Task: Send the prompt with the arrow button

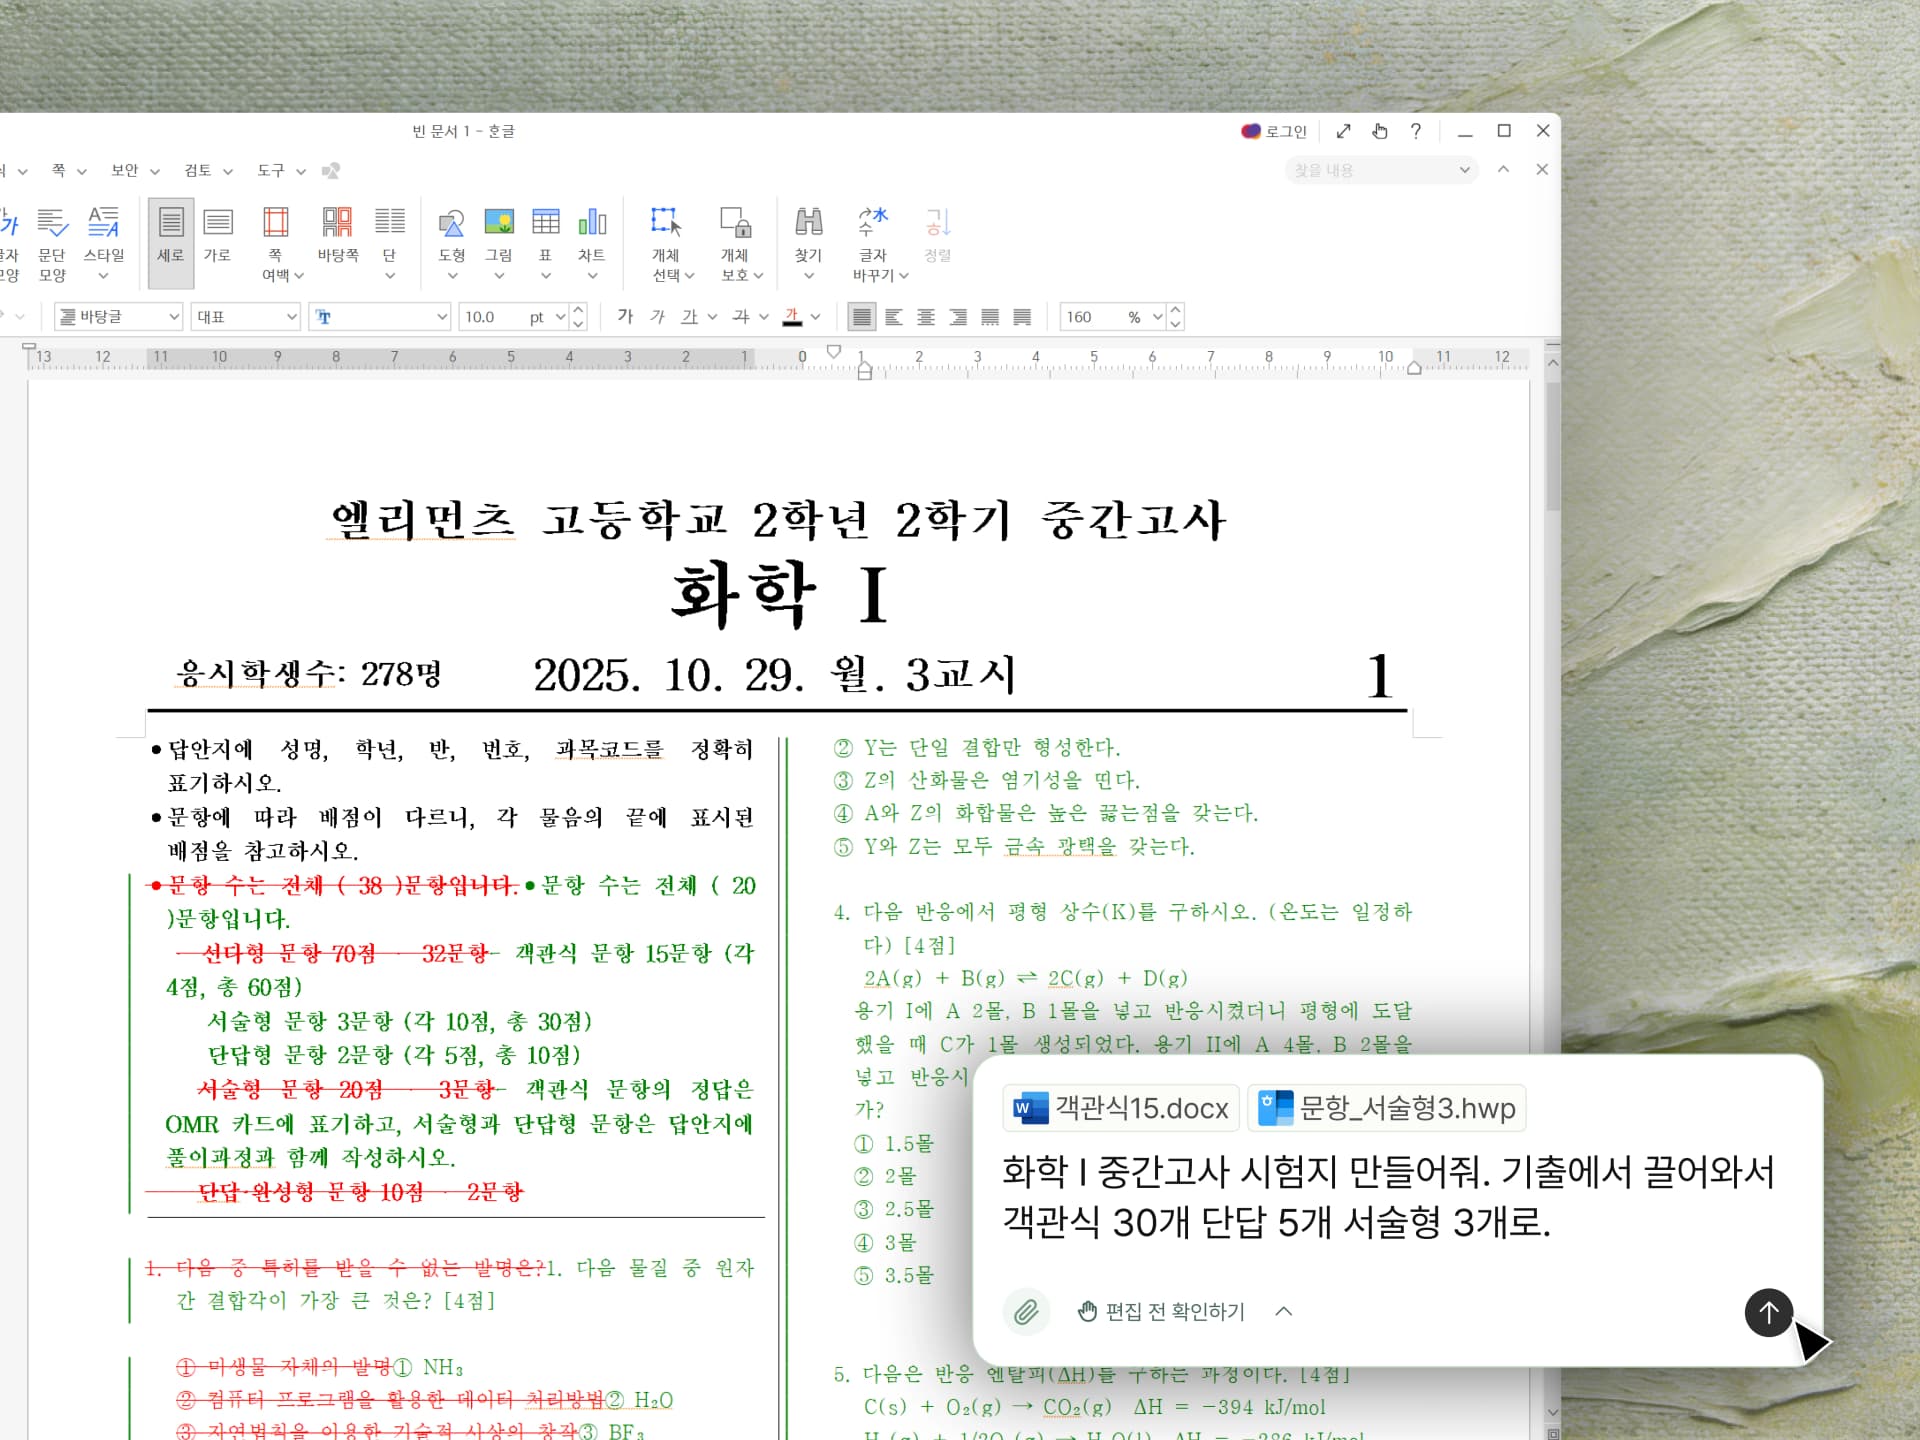Action: [1768, 1313]
